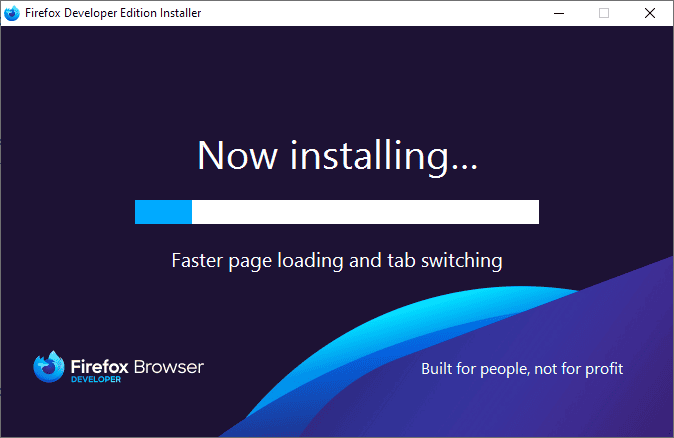
Task: Click the Firefox icon in the title bar
Action: tap(12, 13)
